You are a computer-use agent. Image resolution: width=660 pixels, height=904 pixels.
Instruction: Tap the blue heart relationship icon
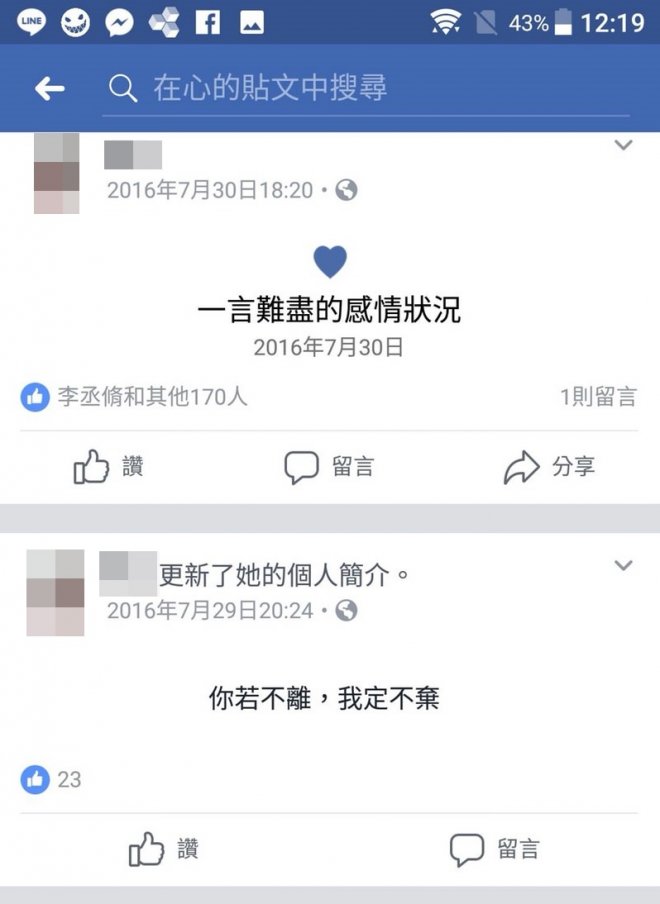tap(330, 261)
